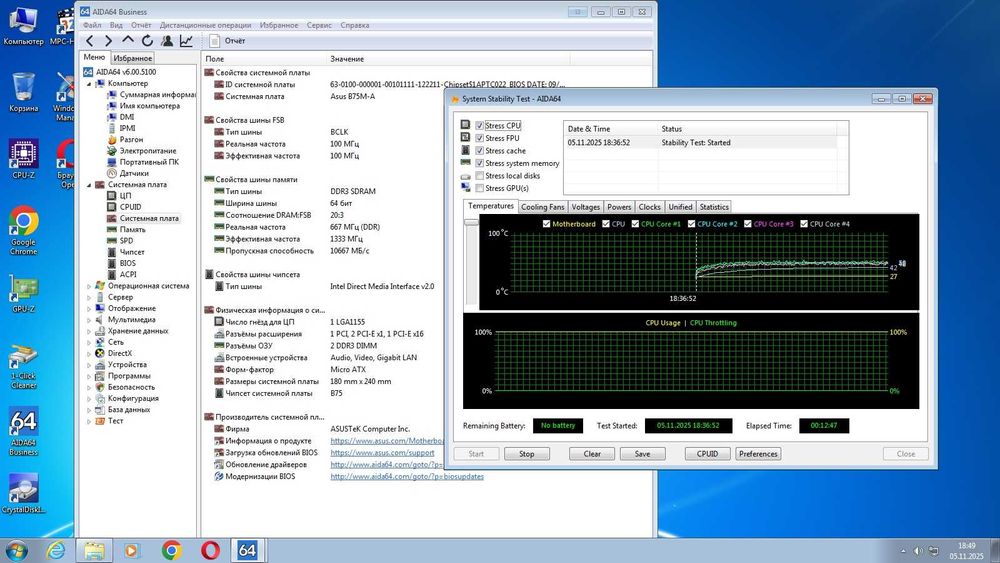Adjust the temperature graph vertical slider handle

[x=471, y=222]
